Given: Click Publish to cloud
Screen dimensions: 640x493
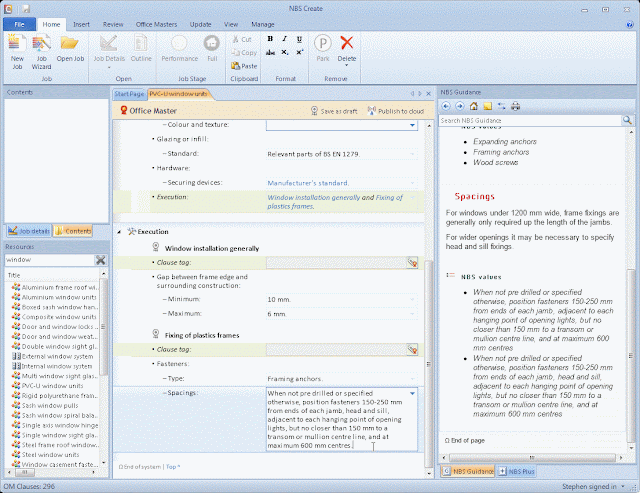Looking at the screenshot, I should tap(396, 111).
